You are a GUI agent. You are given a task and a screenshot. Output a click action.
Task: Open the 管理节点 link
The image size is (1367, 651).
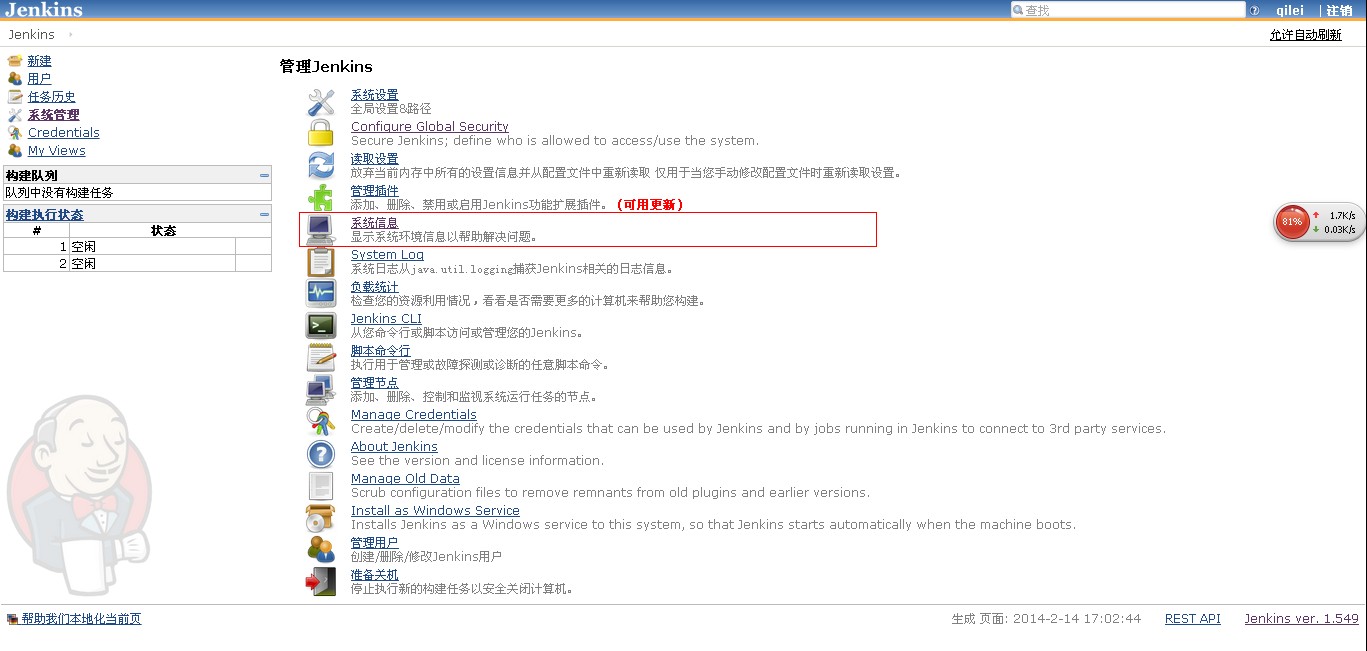tap(375, 383)
